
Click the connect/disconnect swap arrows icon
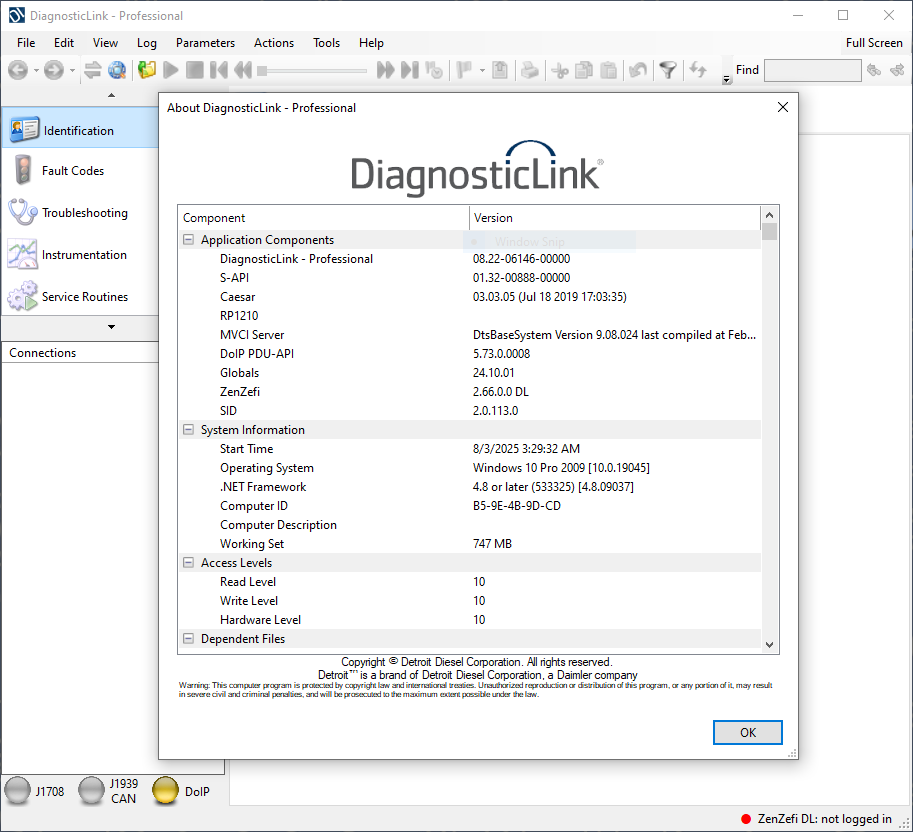tap(93, 70)
